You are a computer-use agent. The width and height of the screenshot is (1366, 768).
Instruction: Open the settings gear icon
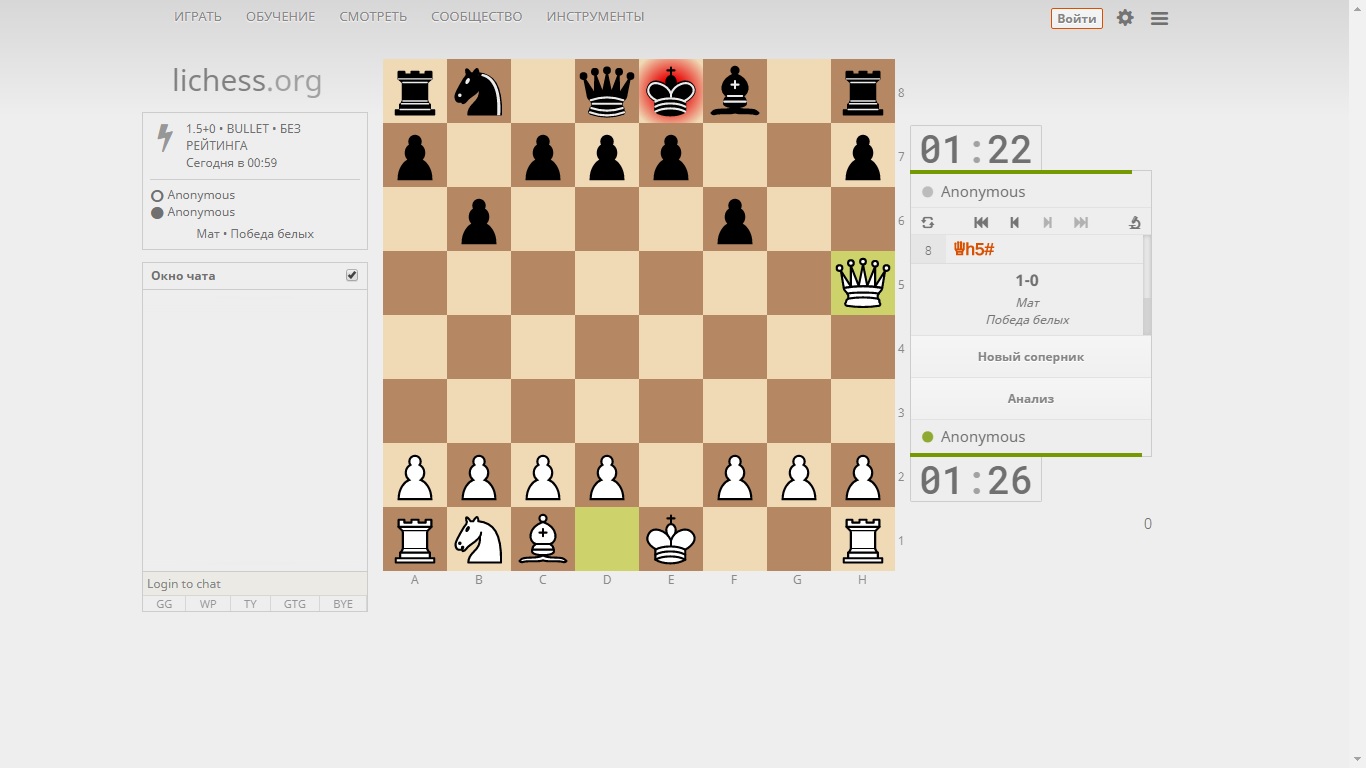(1125, 18)
